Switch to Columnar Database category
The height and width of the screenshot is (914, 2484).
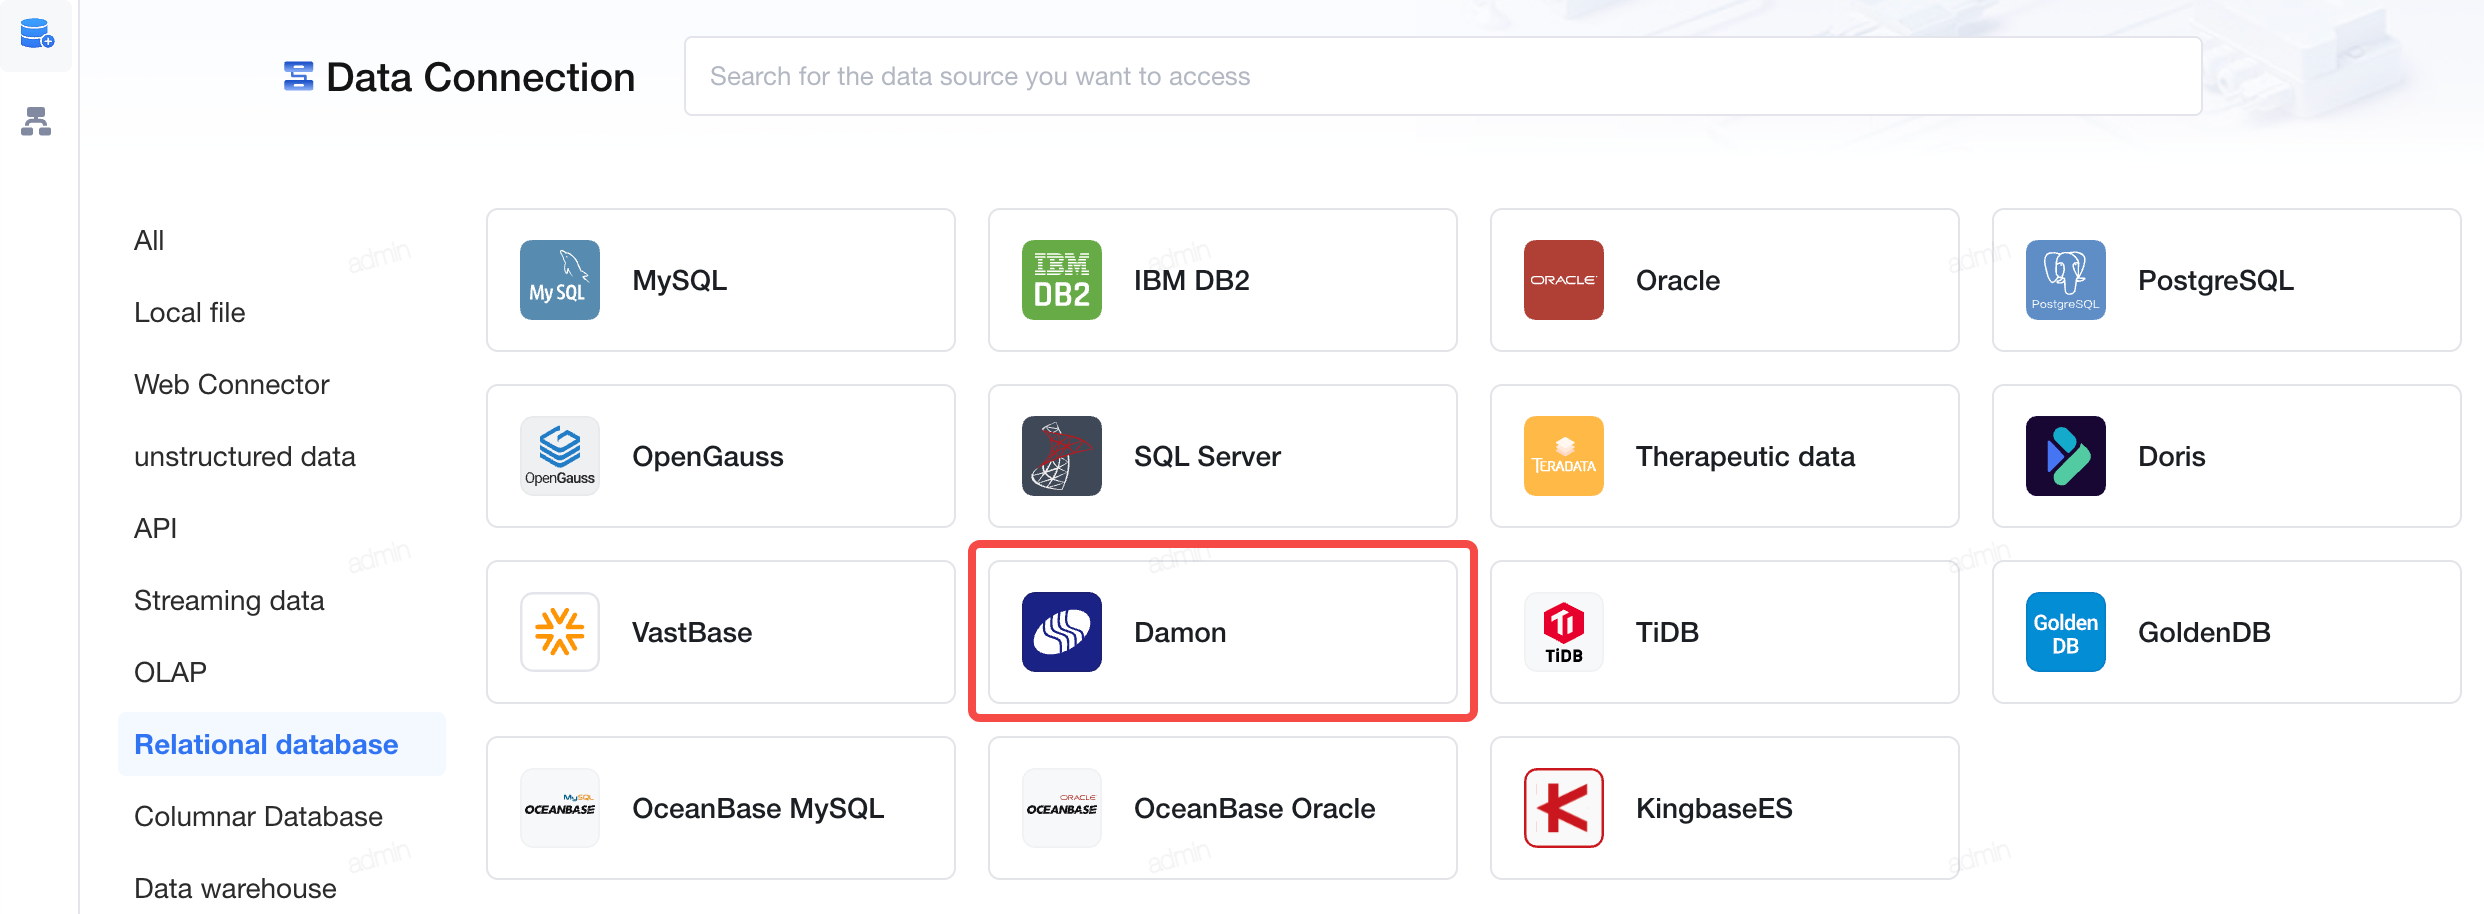pyautogui.click(x=258, y=816)
